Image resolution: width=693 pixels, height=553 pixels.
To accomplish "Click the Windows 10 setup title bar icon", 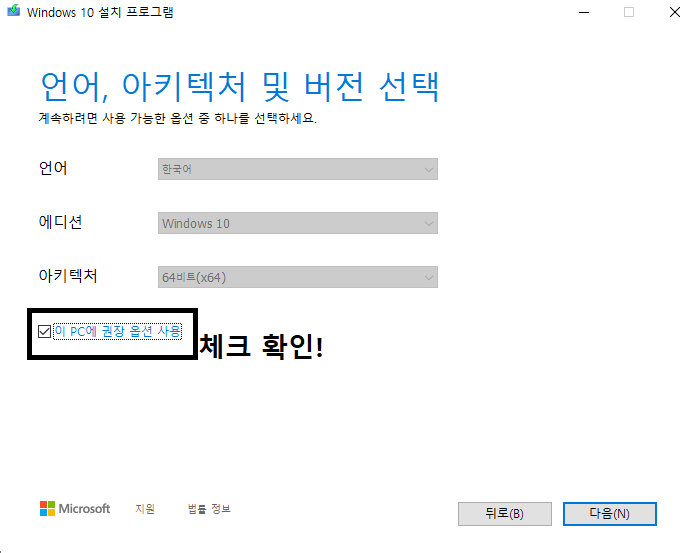I will (x=13, y=11).
